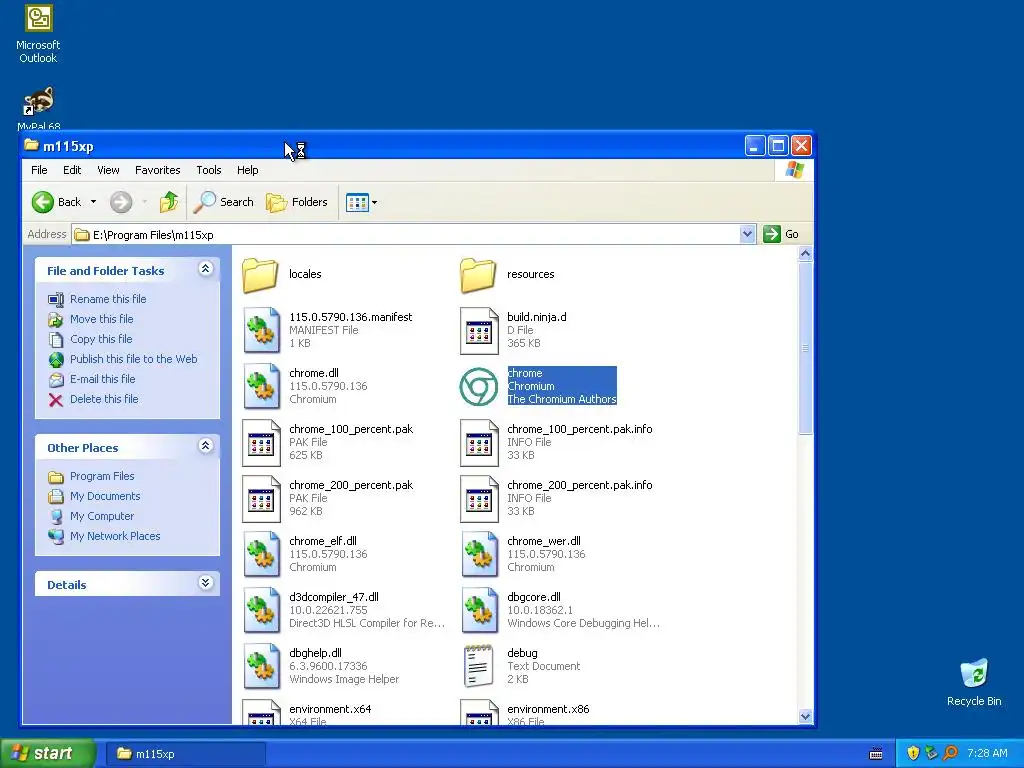The width and height of the screenshot is (1024, 768).
Task: Select the d3dcompiler_47.dll file icon
Action: point(261,611)
